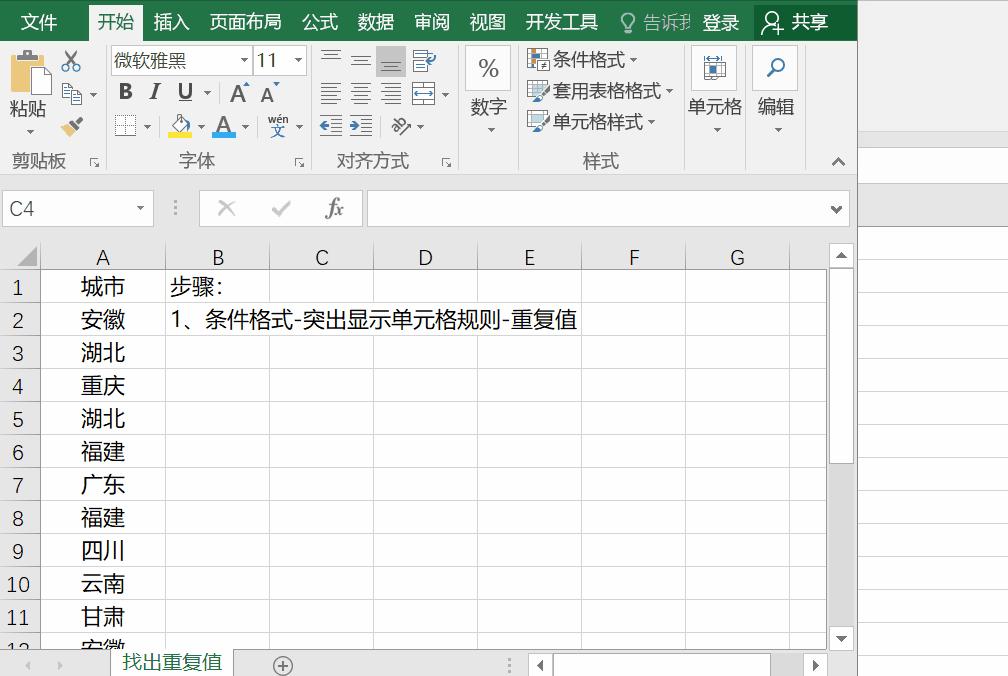
Task: Apply the Fill Color bucket icon
Action: (x=181, y=126)
